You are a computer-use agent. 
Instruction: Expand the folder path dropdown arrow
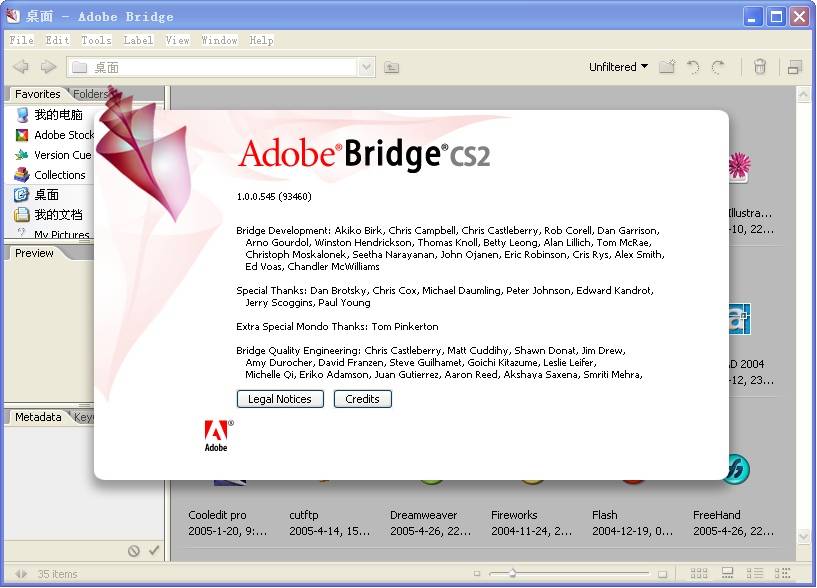(x=366, y=67)
